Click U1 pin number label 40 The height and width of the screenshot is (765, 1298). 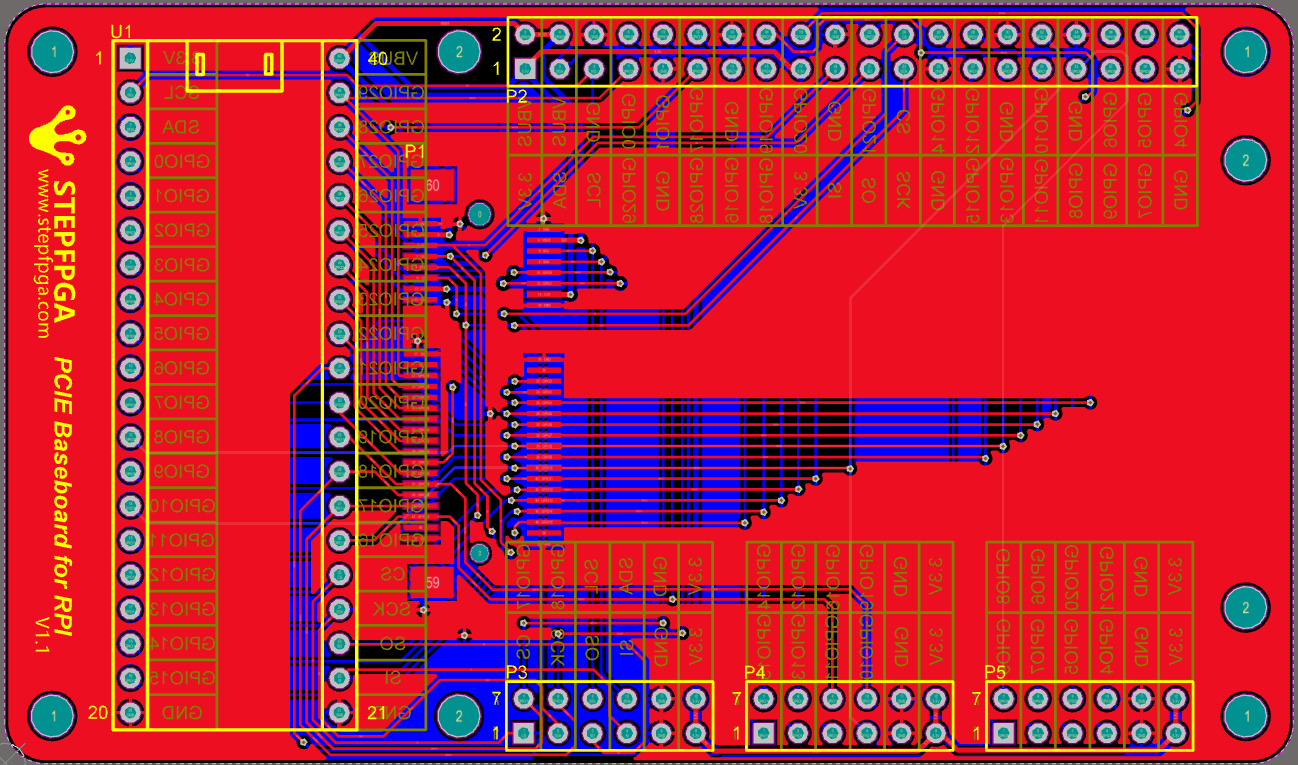tap(377, 59)
